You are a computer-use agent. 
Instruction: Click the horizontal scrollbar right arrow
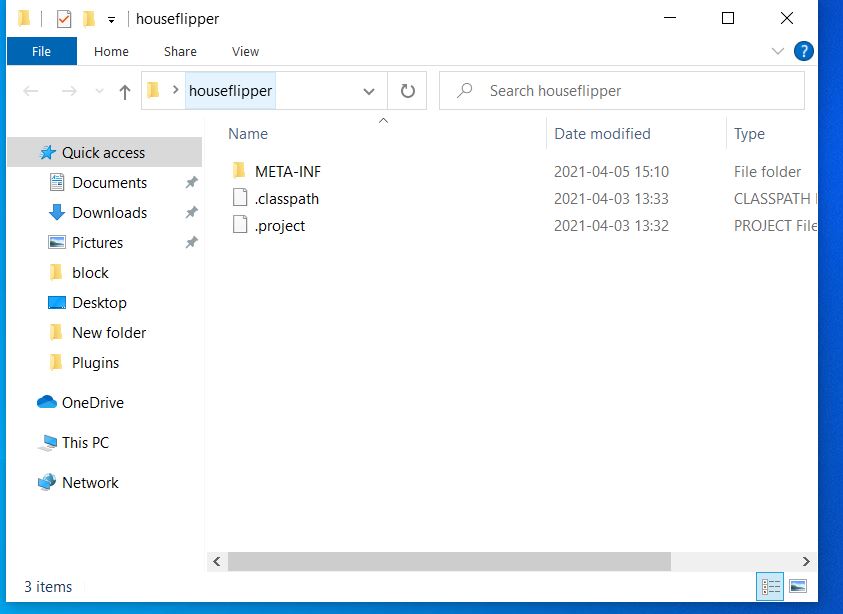[805, 562]
